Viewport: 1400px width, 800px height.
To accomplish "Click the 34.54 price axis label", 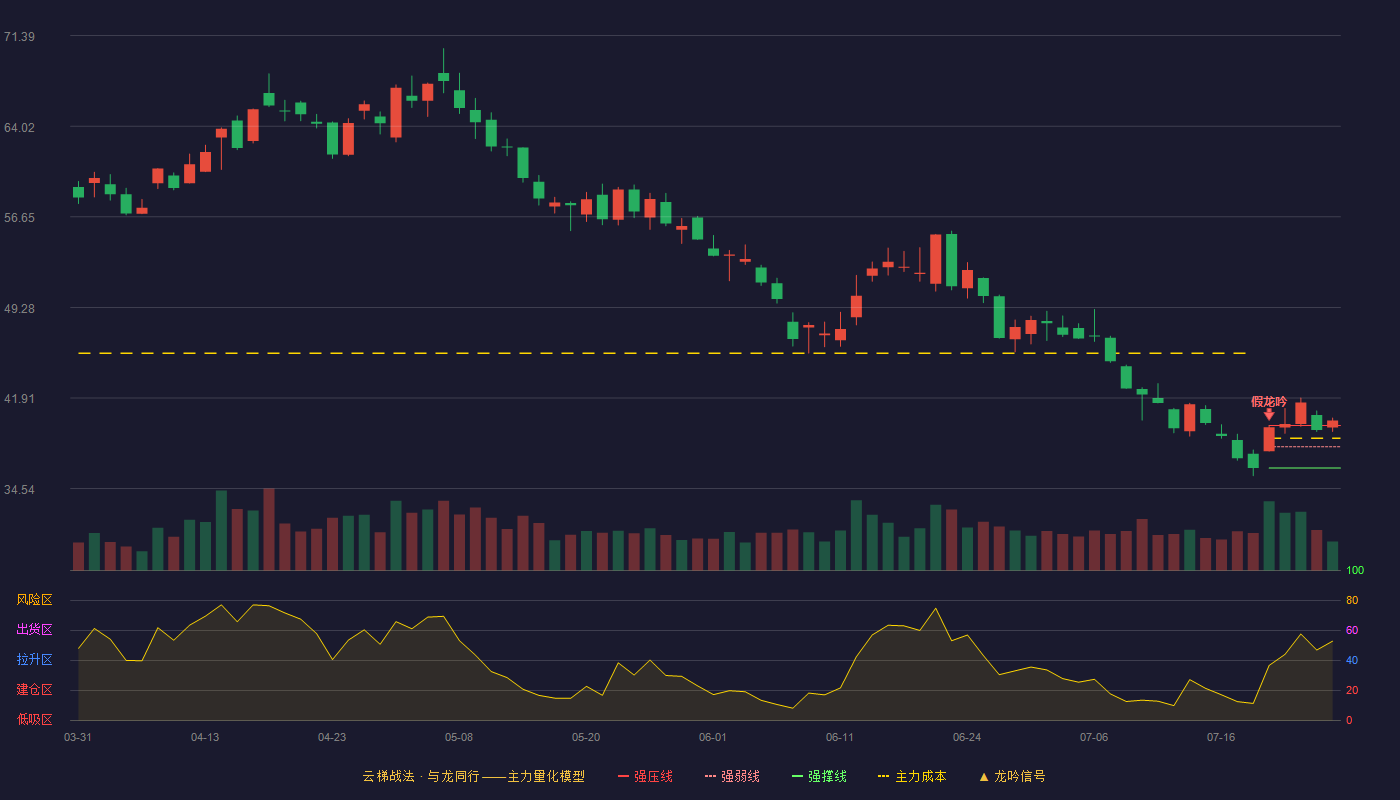I will coord(19,489).
